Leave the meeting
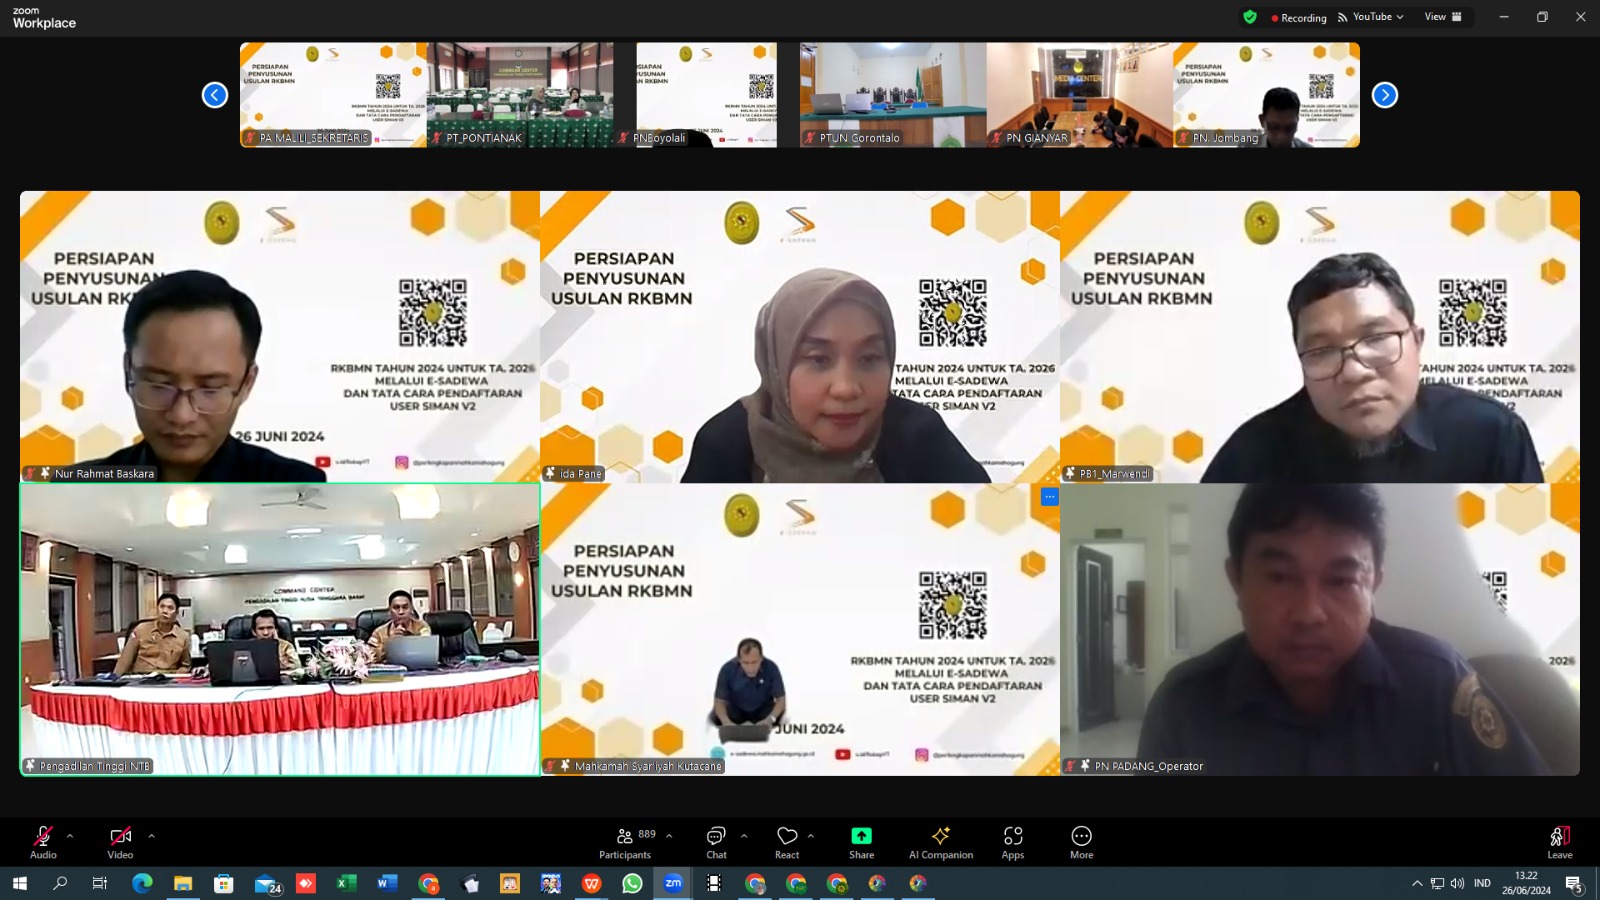 (x=1559, y=841)
